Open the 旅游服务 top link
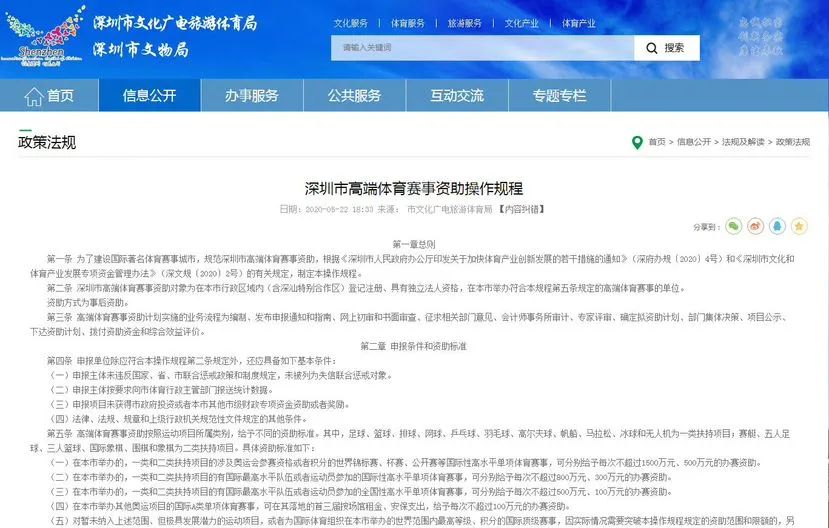829x528 pixels. pyautogui.click(x=463, y=22)
